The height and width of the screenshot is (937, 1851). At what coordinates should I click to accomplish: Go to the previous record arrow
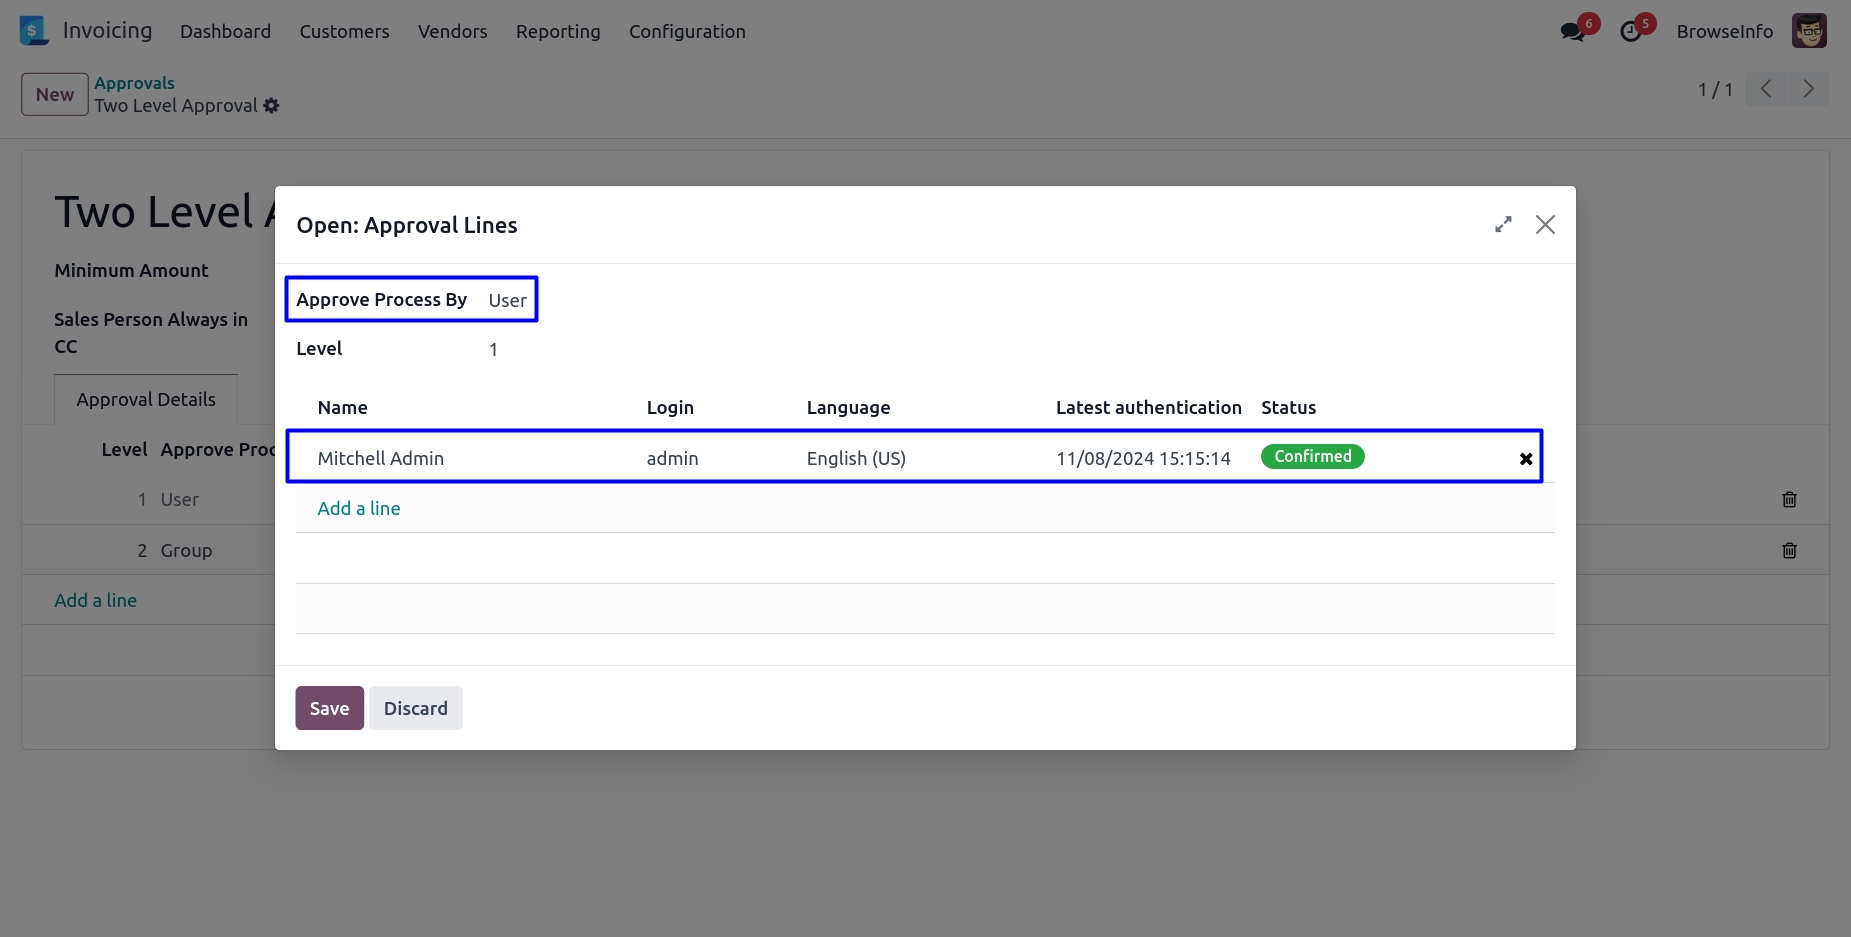tap(1766, 89)
